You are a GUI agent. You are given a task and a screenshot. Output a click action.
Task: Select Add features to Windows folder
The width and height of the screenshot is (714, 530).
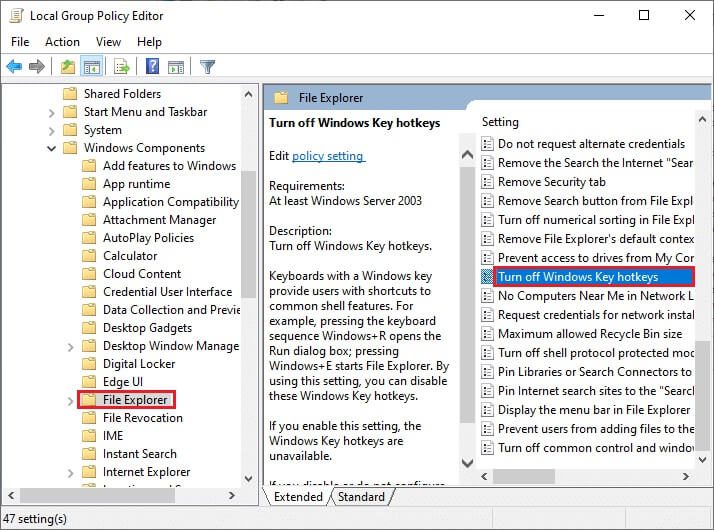[x=169, y=166]
